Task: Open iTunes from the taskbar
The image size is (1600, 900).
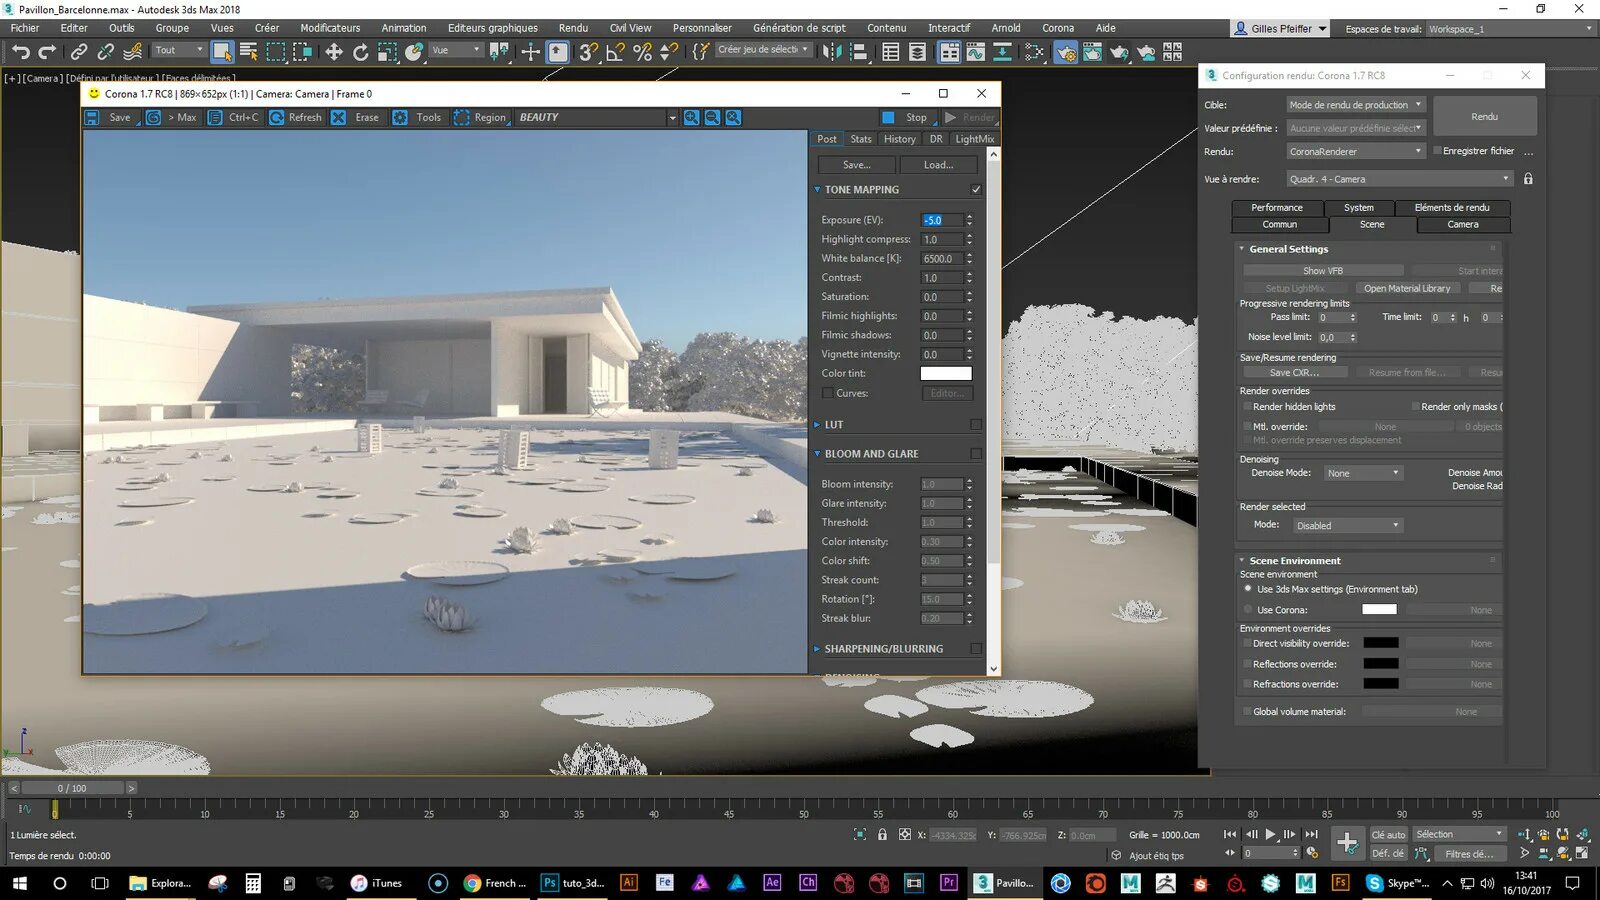Action: tap(377, 883)
